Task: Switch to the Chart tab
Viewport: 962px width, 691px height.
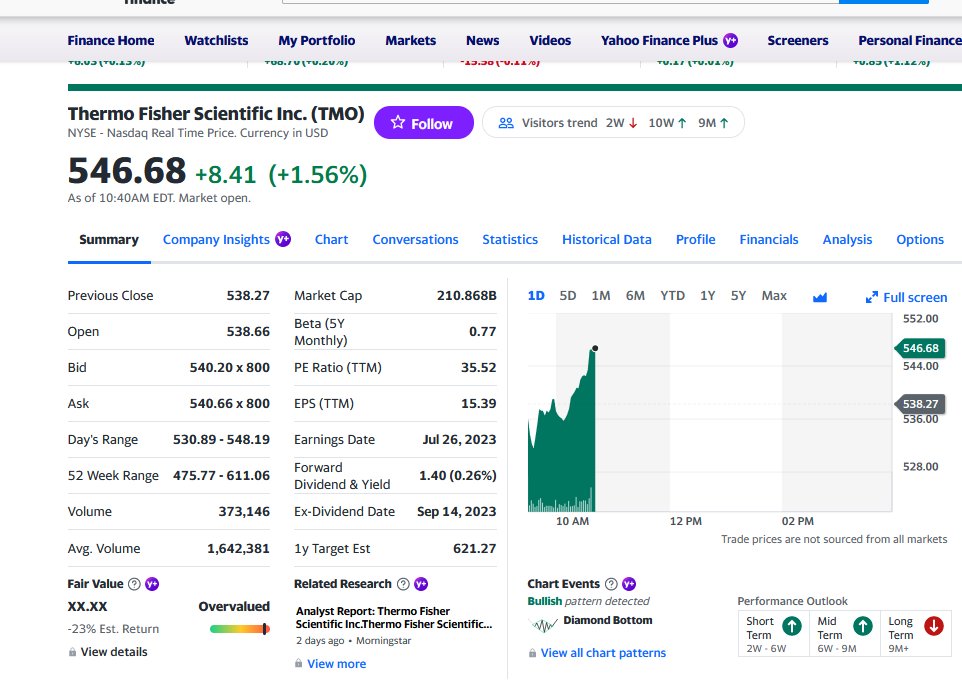Action: pos(331,239)
